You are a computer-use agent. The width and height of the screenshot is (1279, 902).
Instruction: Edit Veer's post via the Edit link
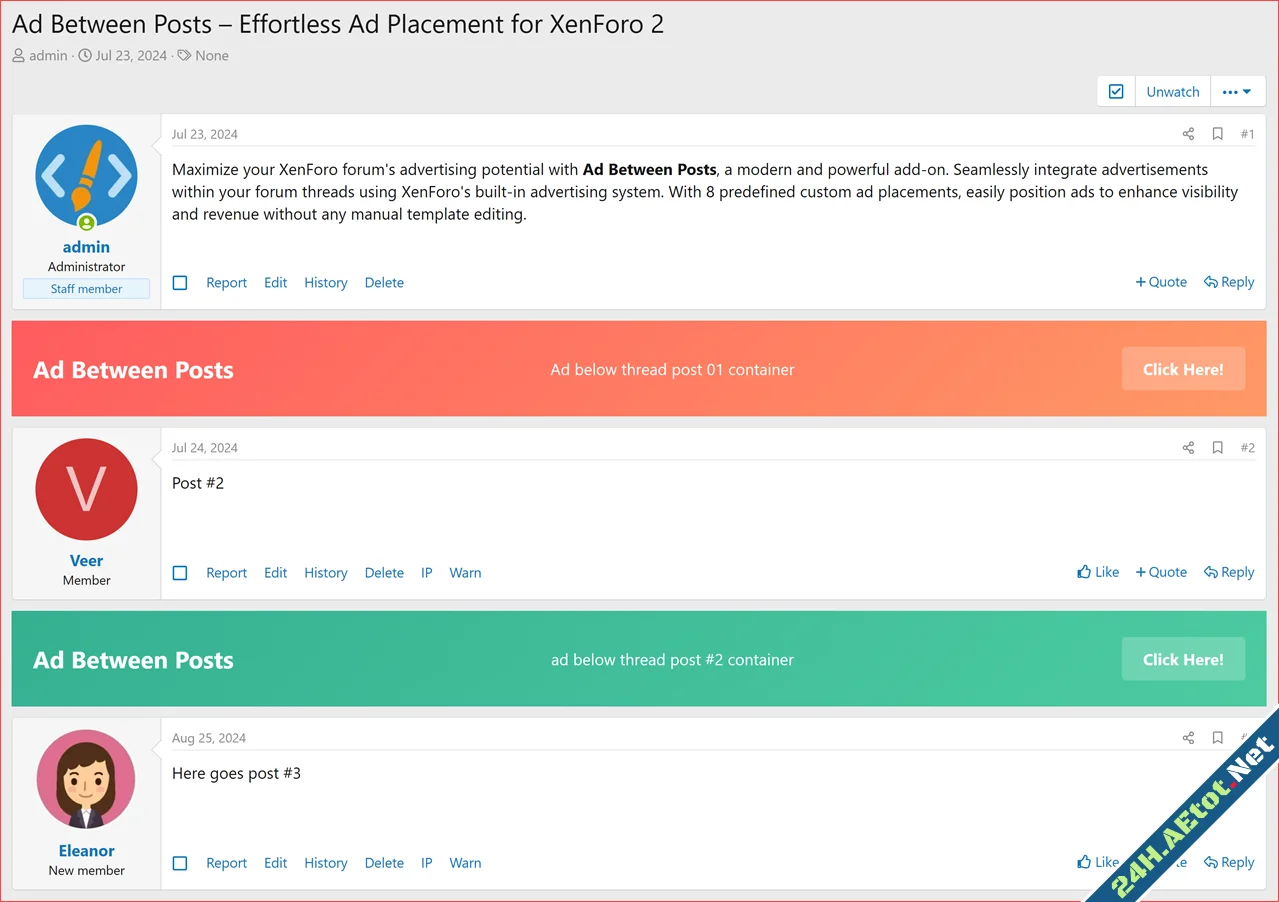[275, 572]
